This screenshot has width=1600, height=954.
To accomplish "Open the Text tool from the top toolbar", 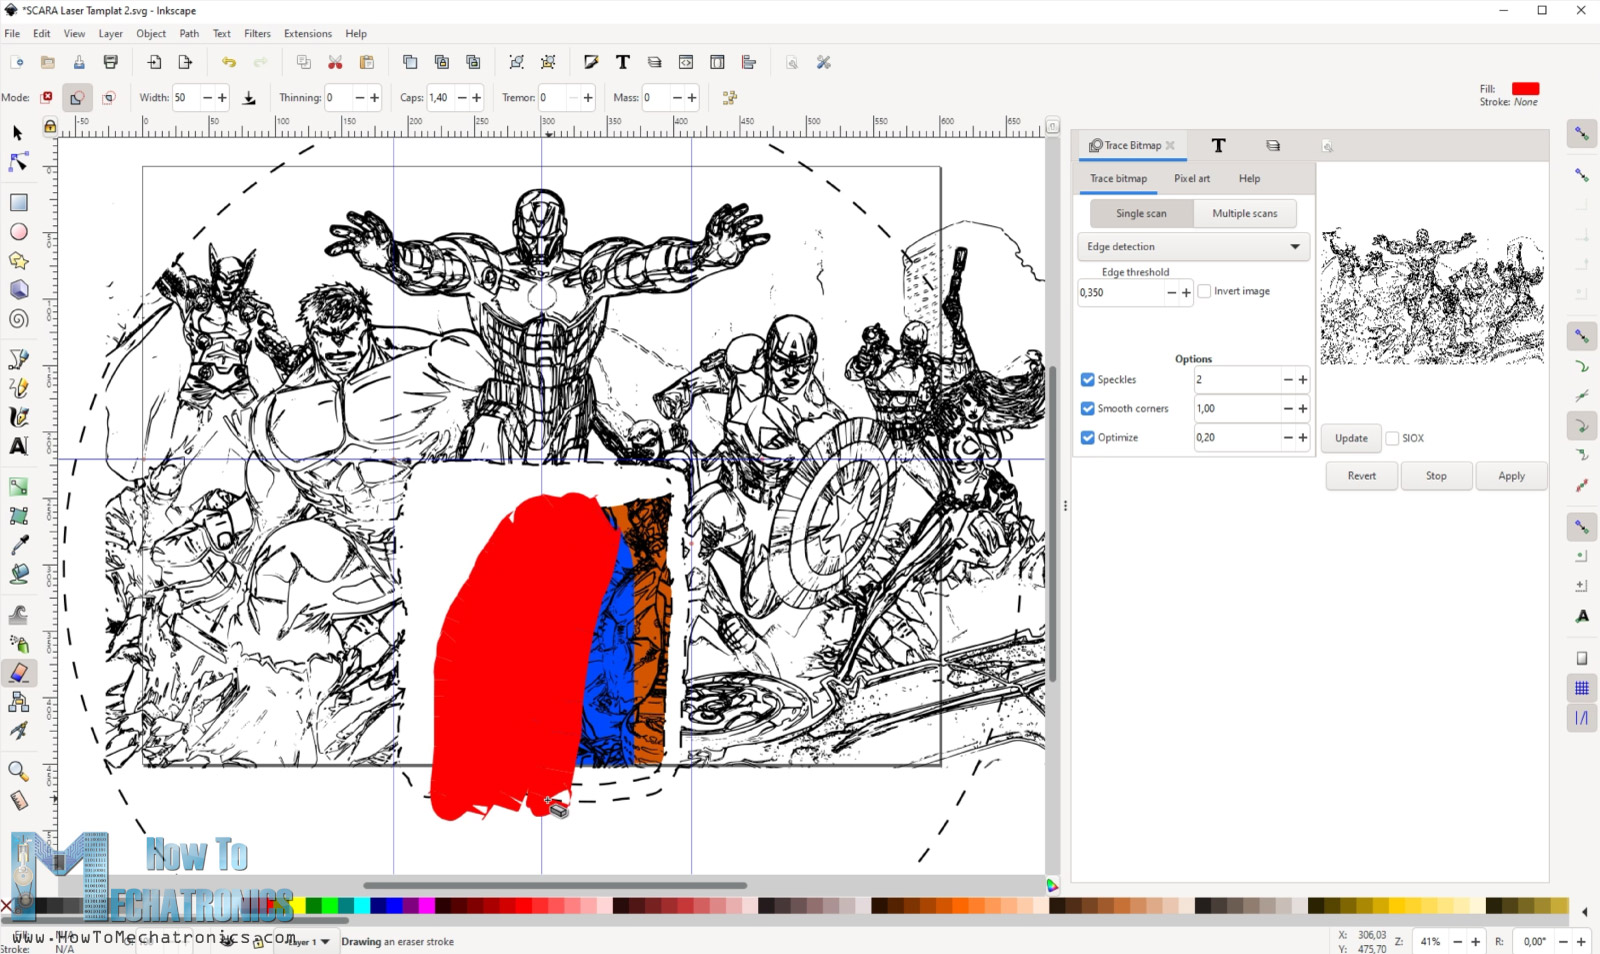I will click(622, 61).
